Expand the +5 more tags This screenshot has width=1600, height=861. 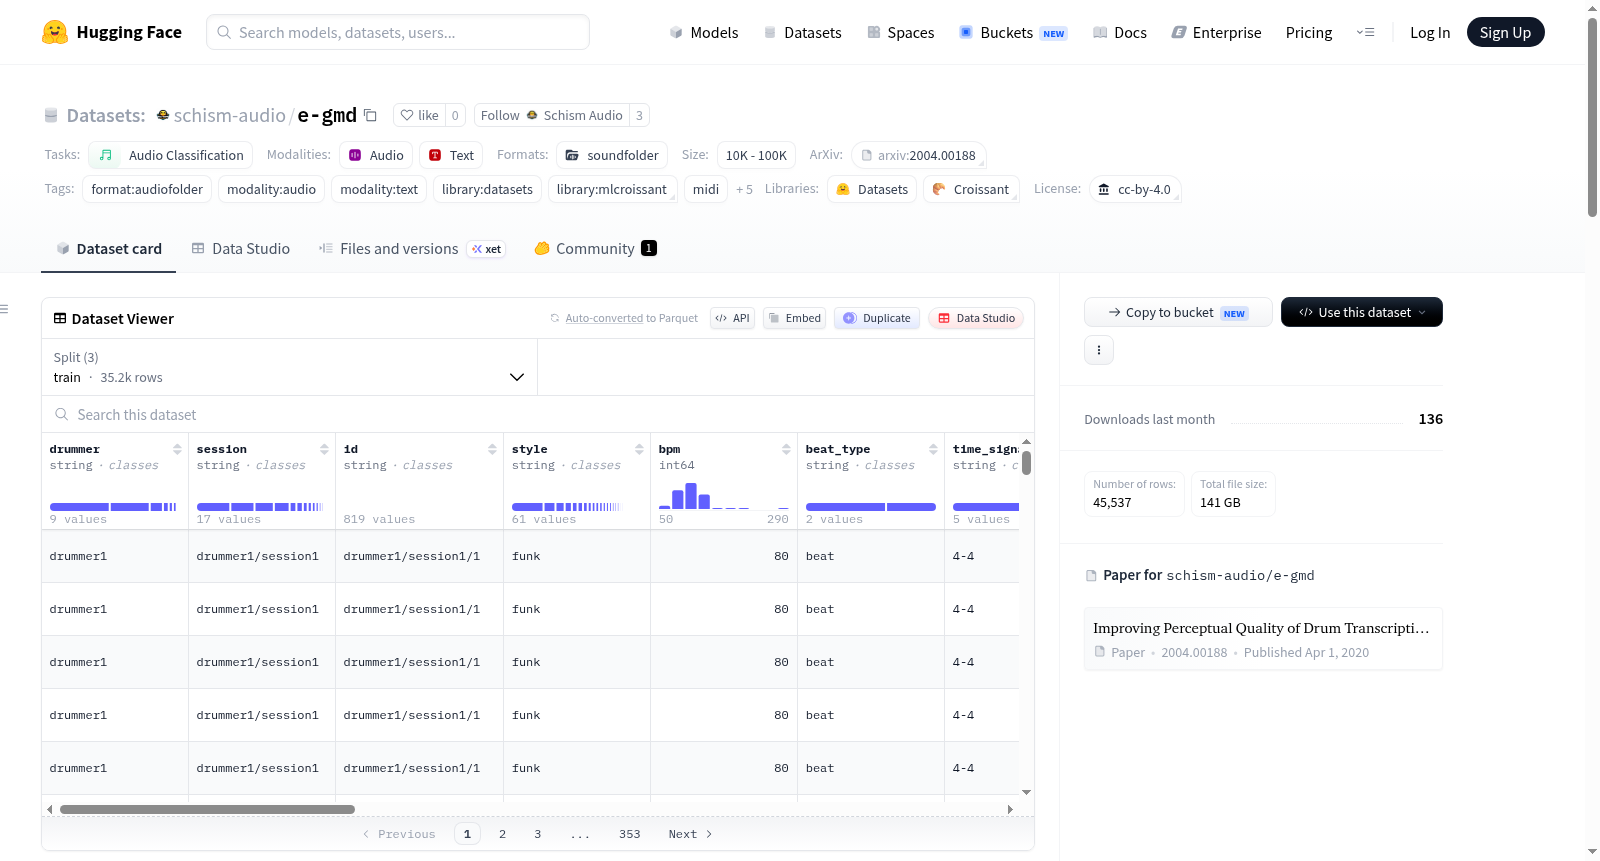point(744,189)
